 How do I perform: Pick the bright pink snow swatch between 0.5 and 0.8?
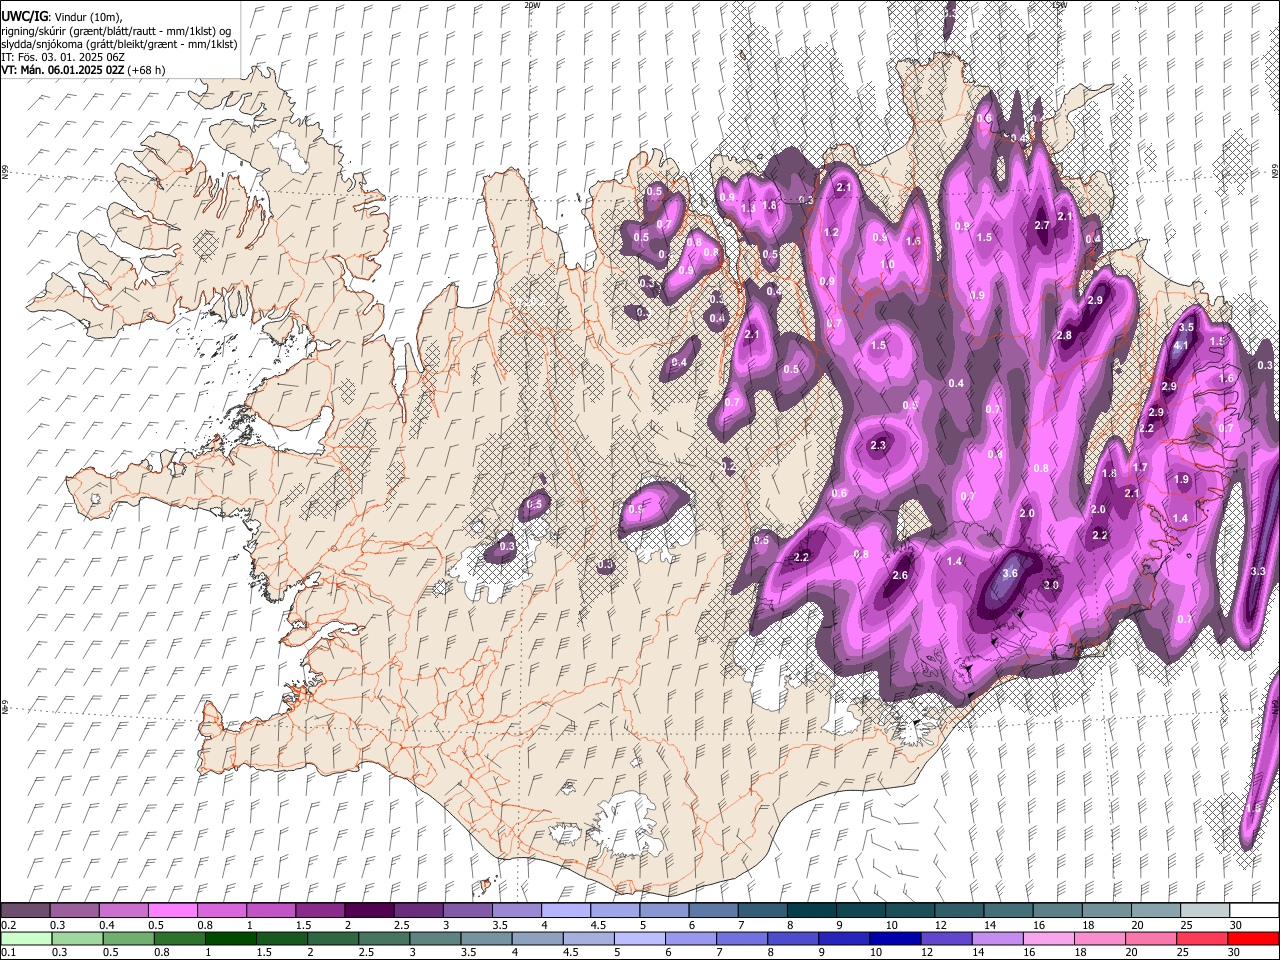(x=172, y=910)
